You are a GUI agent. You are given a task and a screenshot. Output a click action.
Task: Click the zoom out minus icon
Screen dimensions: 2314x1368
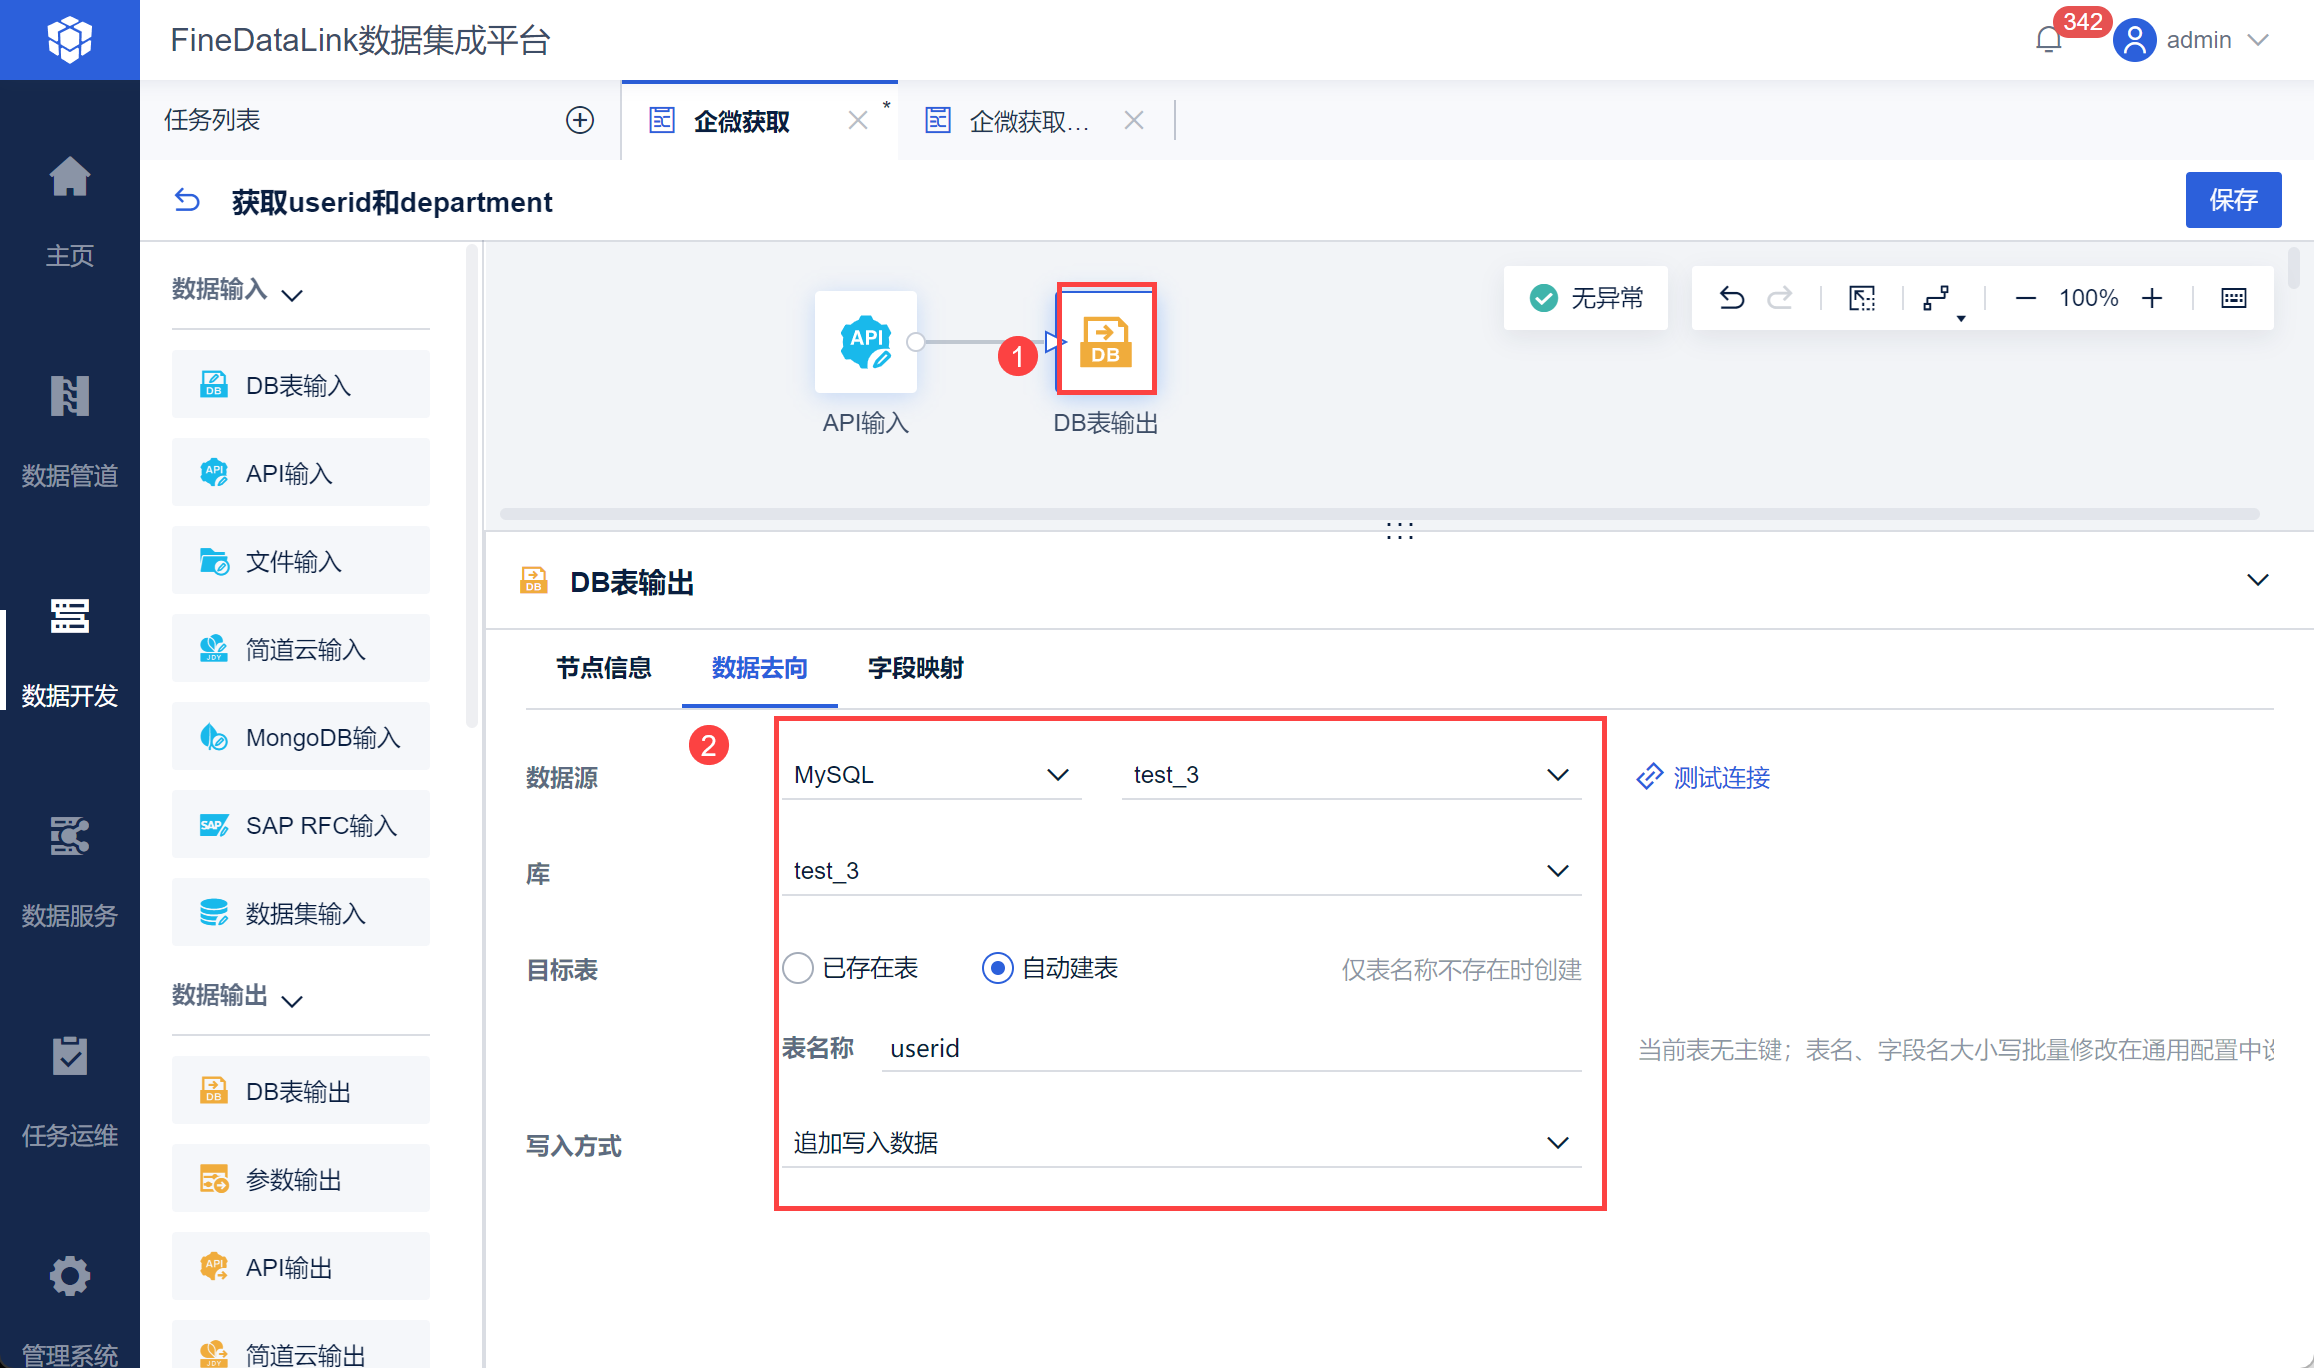tap(2025, 298)
